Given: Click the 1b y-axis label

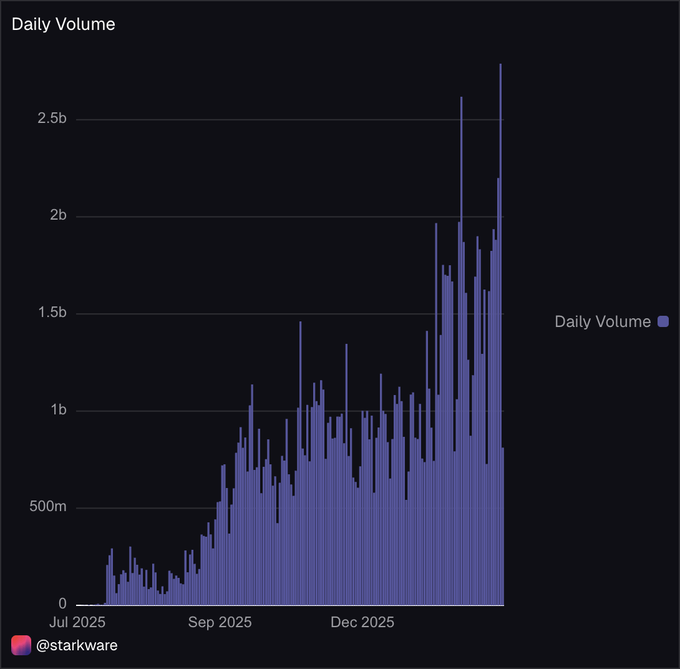Looking at the screenshot, I should click(x=59, y=409).
